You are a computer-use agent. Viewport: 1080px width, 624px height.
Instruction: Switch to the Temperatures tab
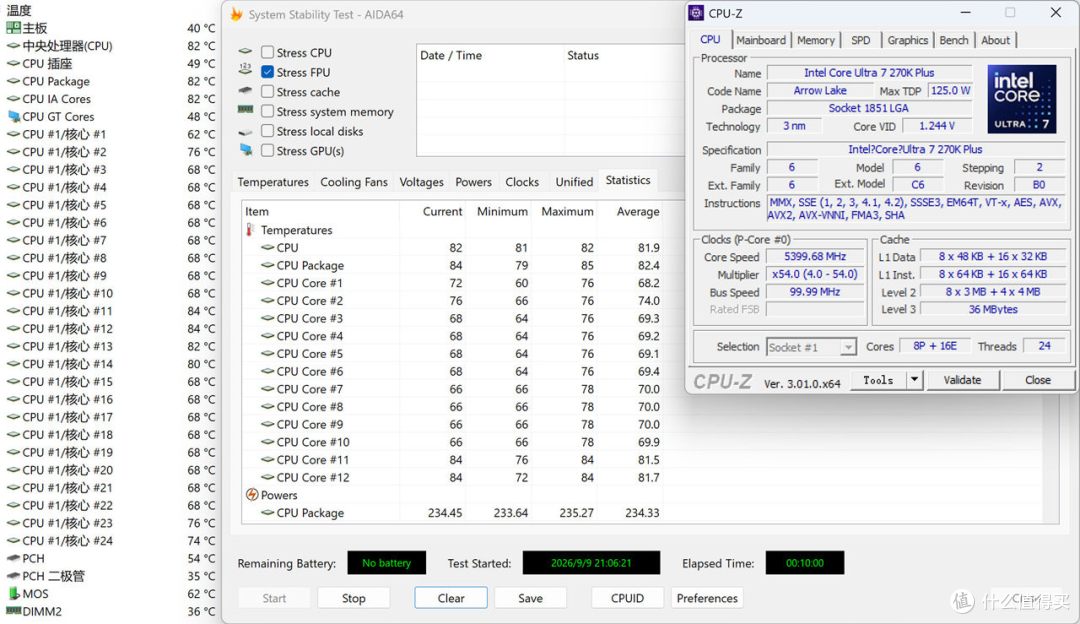point(273,182)
